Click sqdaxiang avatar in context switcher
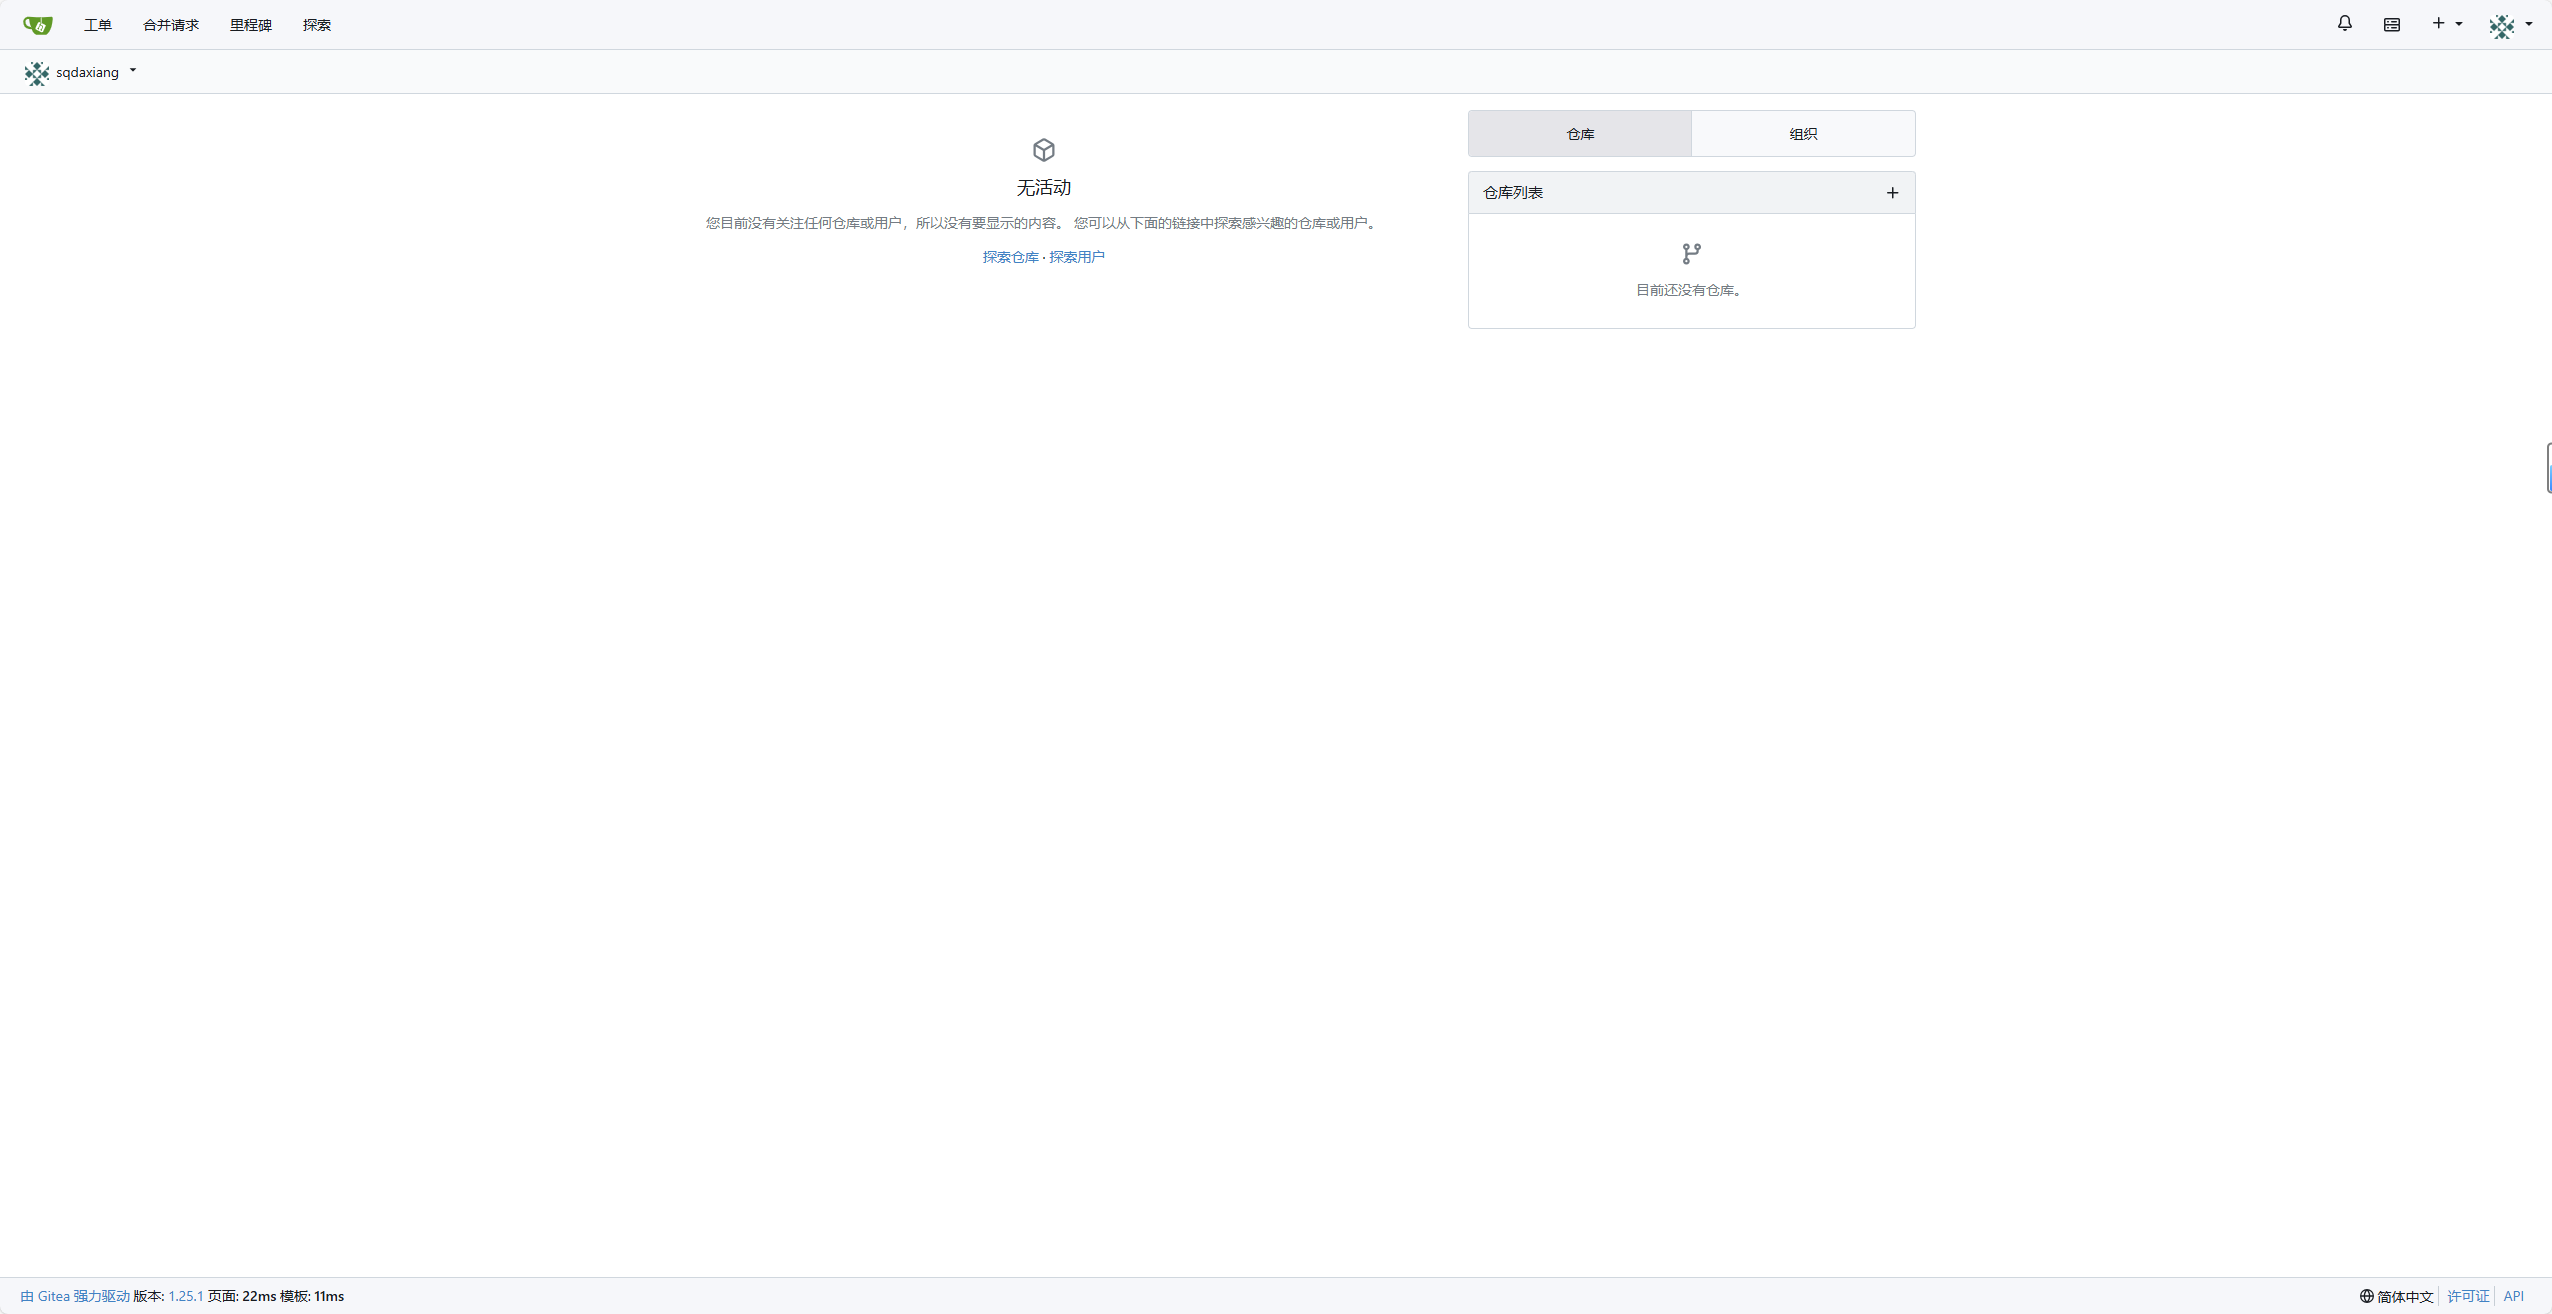Screen dimensions: 2552x1314 pyautogui.click(x=36, y=72)
